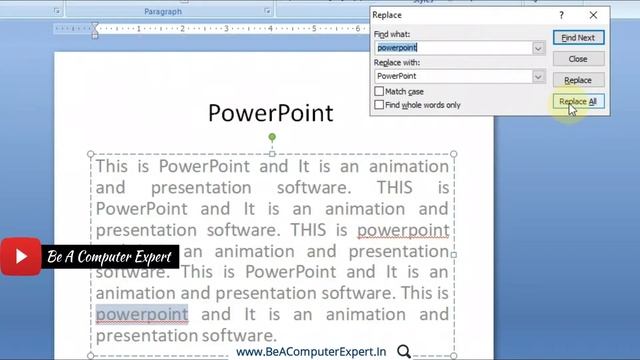Click the top-right corner handle of text box
The image size is (640, 360).
[x=453, y=154]
